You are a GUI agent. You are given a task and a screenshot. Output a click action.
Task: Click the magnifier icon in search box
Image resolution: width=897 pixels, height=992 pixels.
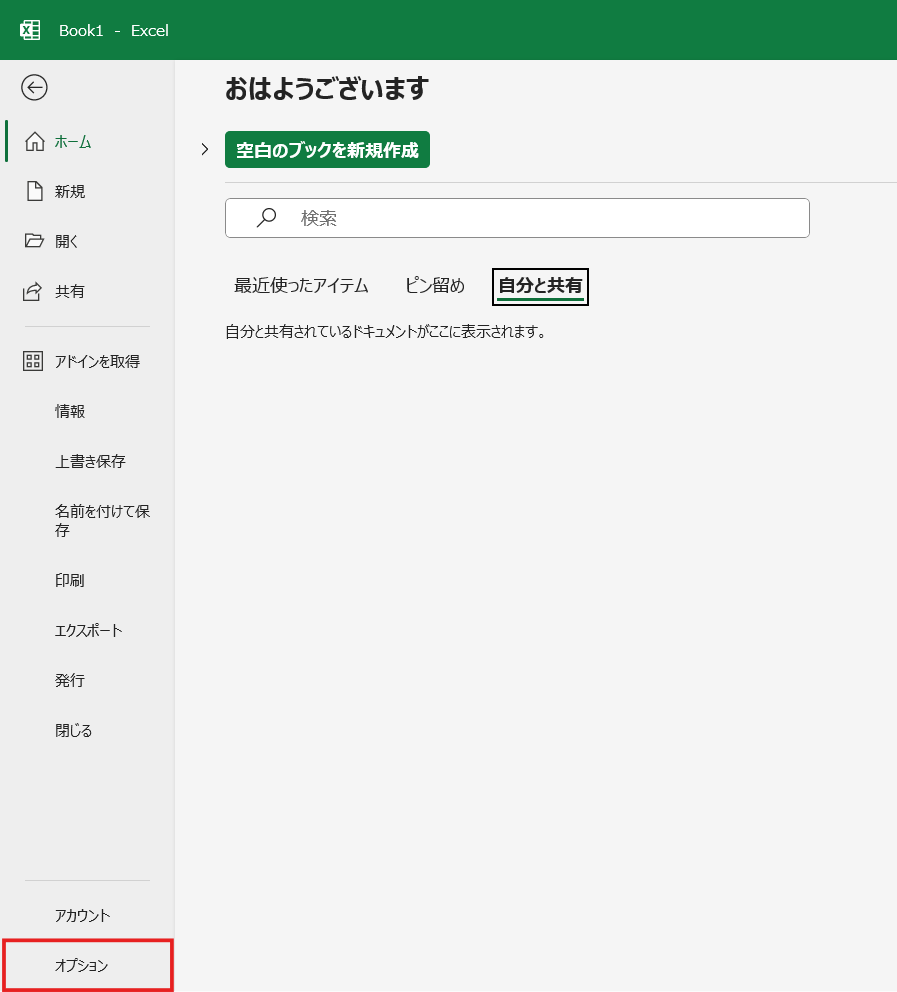(266, 218)
